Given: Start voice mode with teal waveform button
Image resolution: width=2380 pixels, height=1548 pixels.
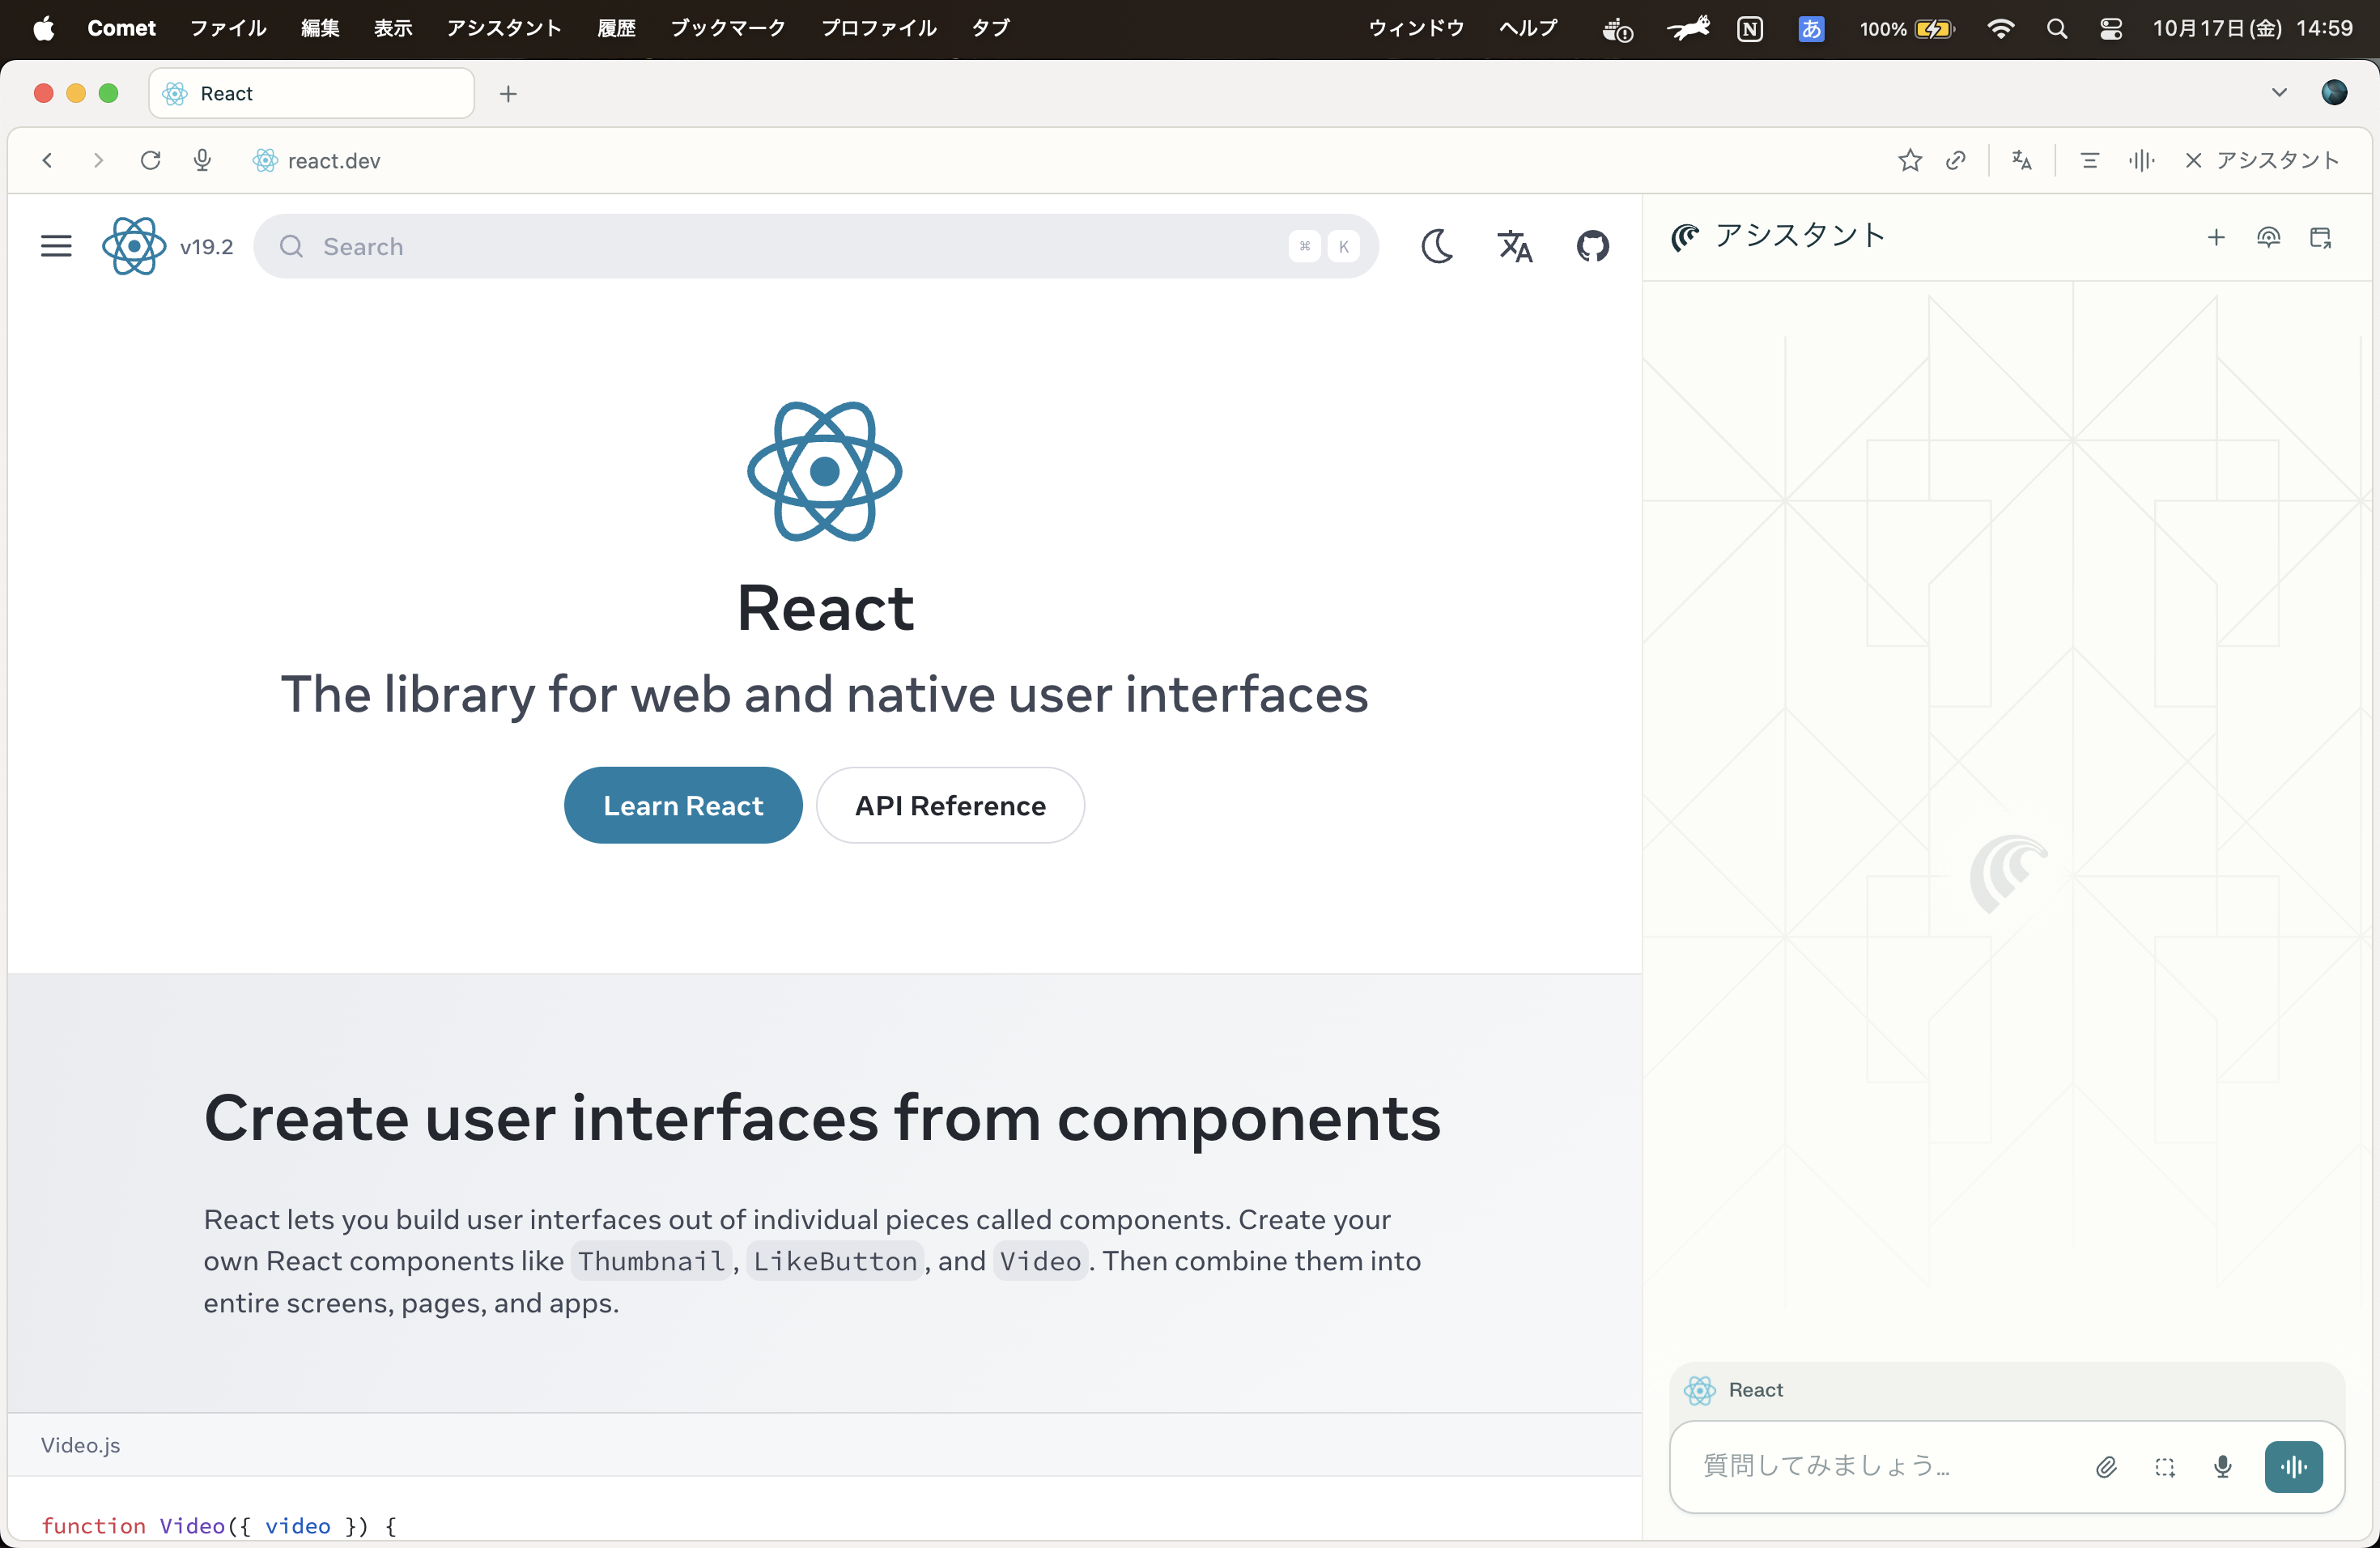Looking at the screenshot, I should pyautogui.click(x=2293, y=1467).
